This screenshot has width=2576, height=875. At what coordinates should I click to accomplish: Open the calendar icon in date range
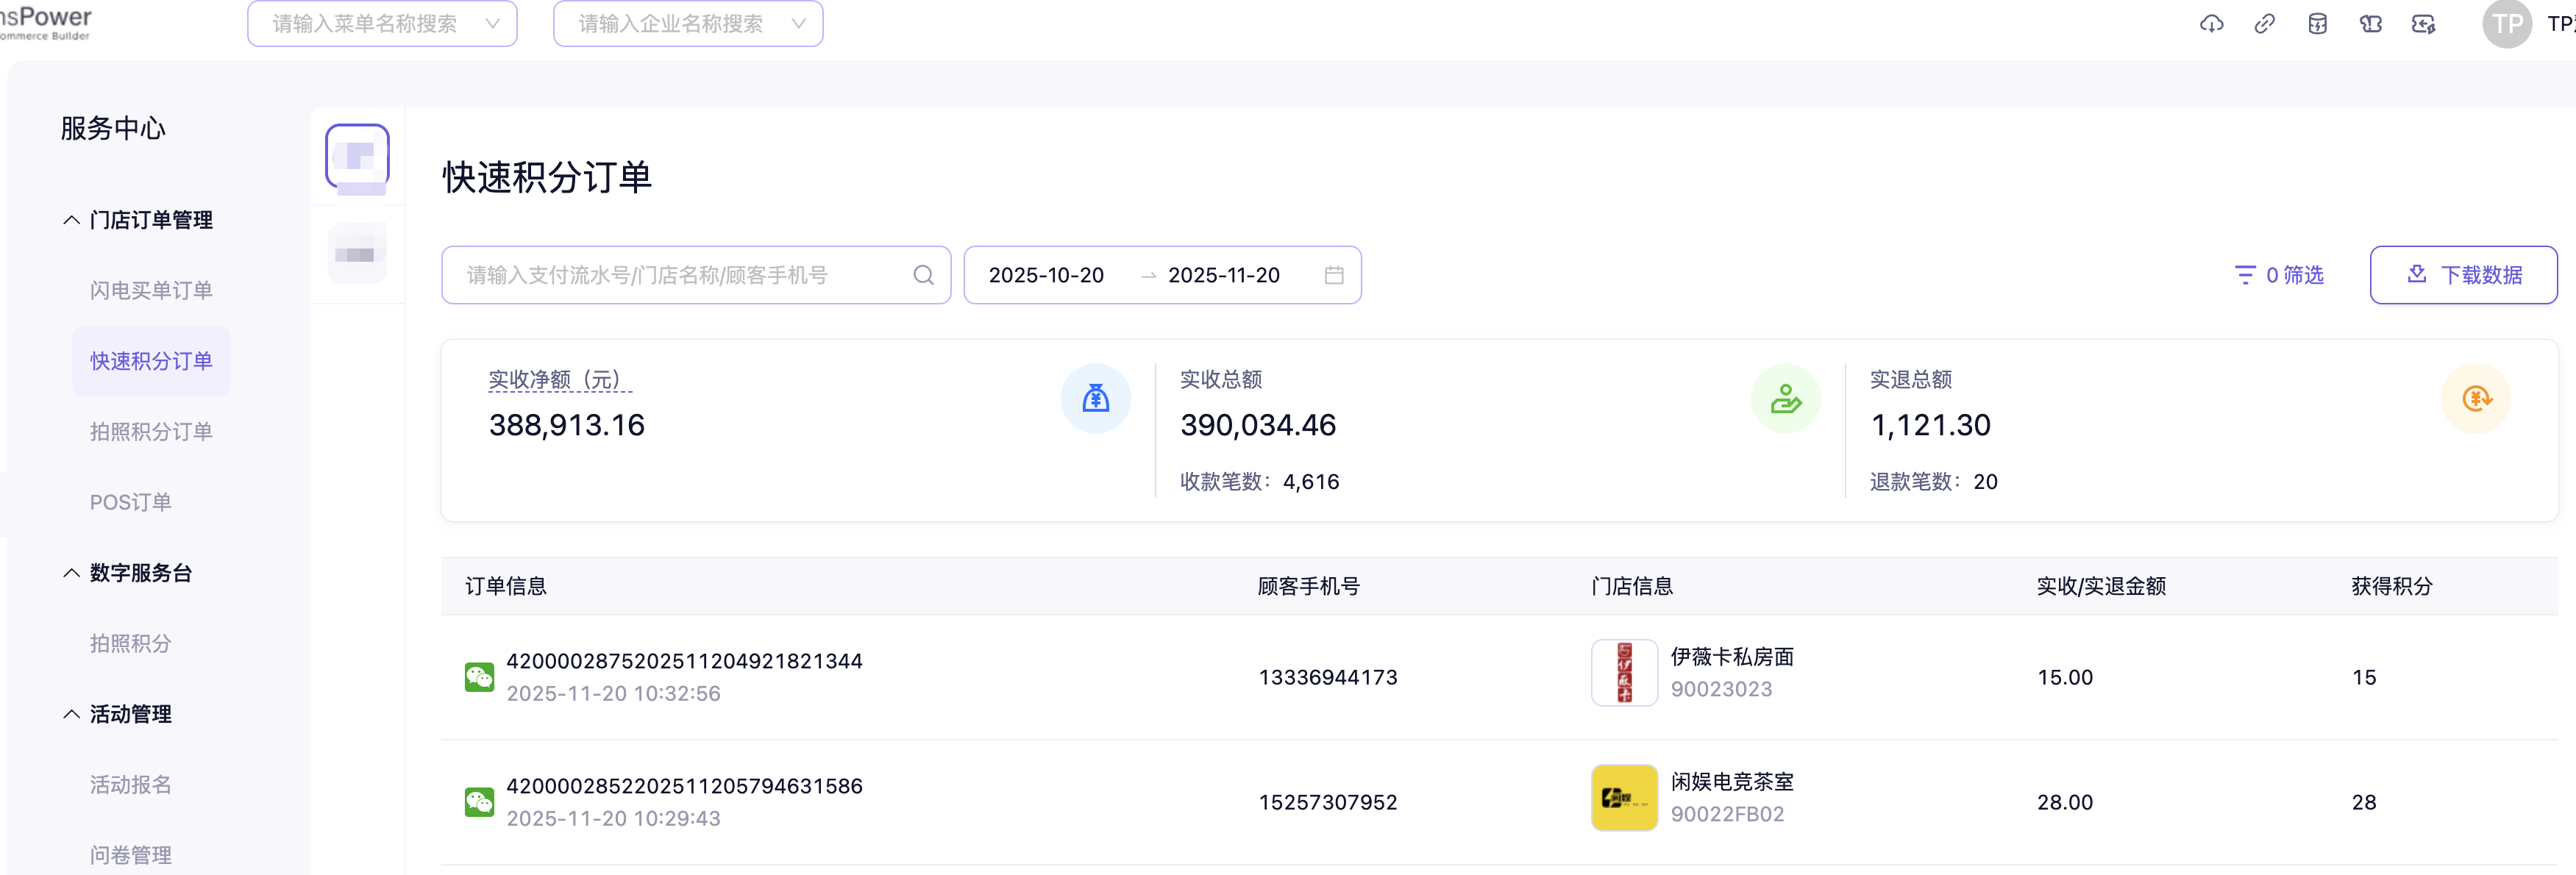coord(1333,275)
